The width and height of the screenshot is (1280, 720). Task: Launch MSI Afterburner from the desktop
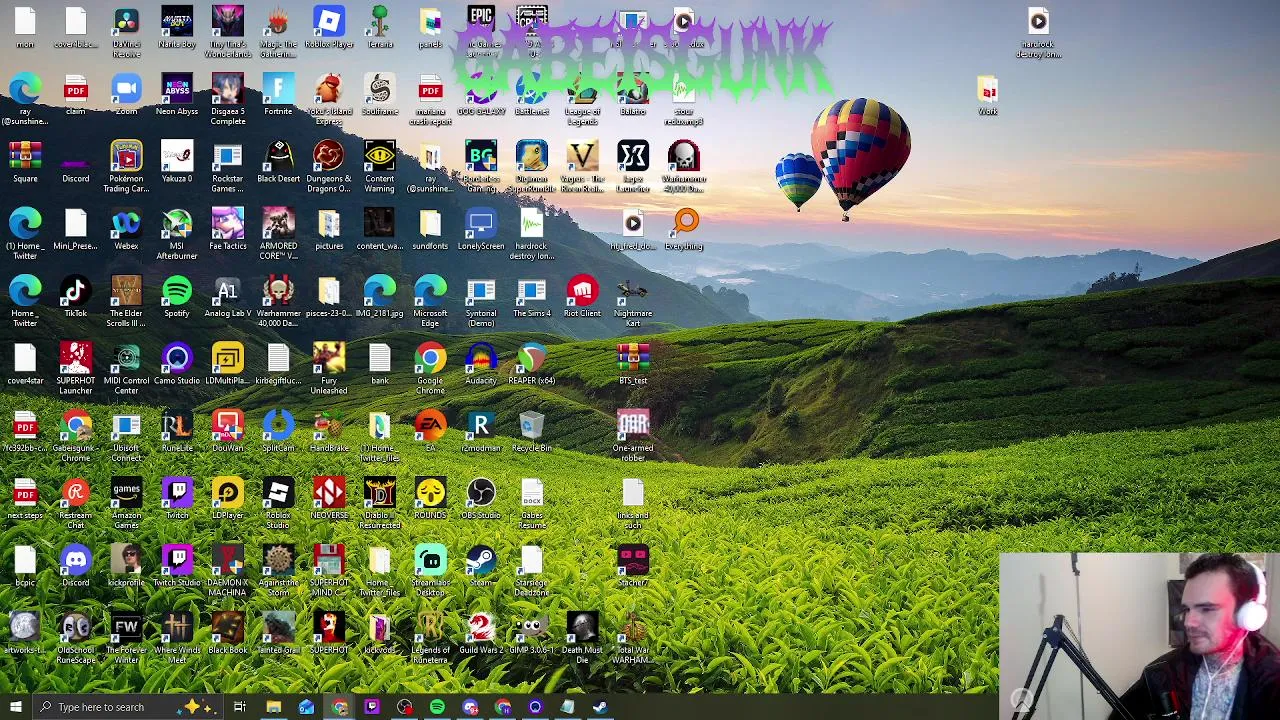pyautogui.click(x=177, y=234)
